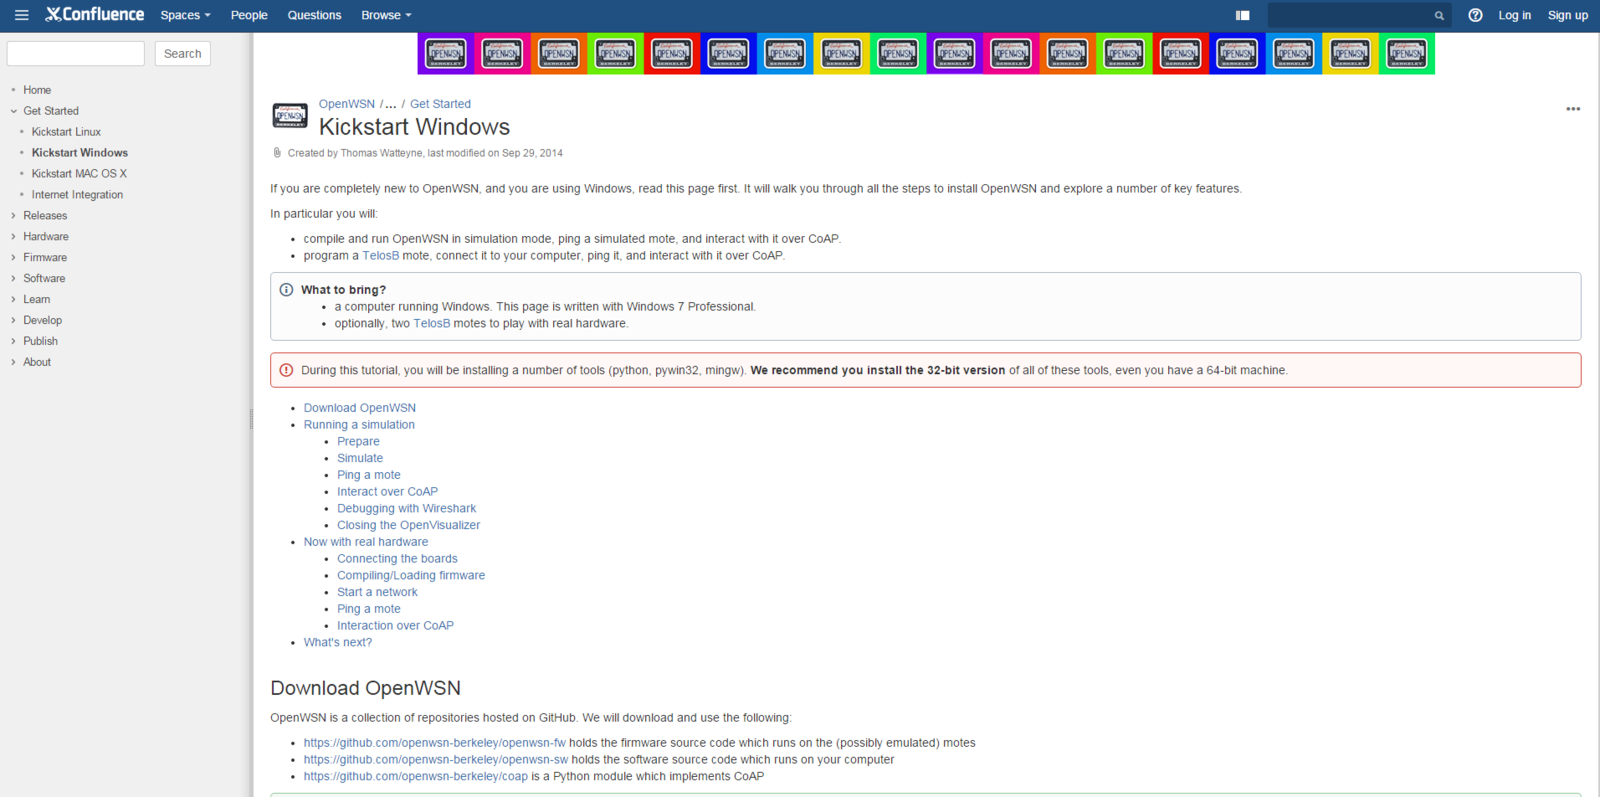Jump to Running a simulation section
This screenshot has height=797, width=1600.
click(x=359, y=425)
